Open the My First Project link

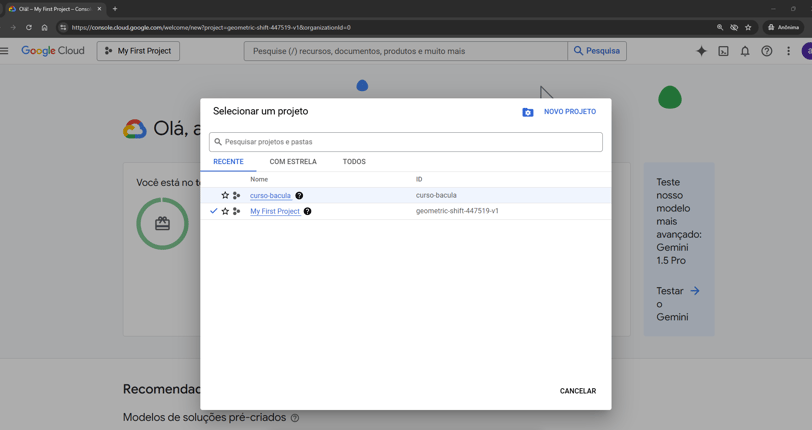point(275,211)
